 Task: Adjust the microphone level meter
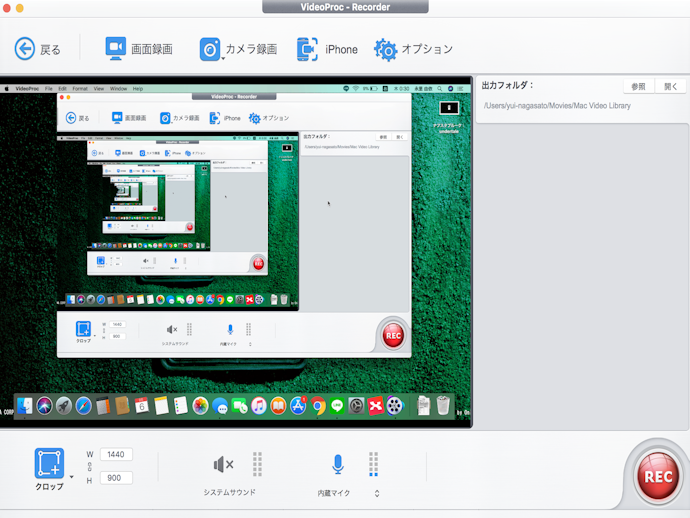click(373, 465)
